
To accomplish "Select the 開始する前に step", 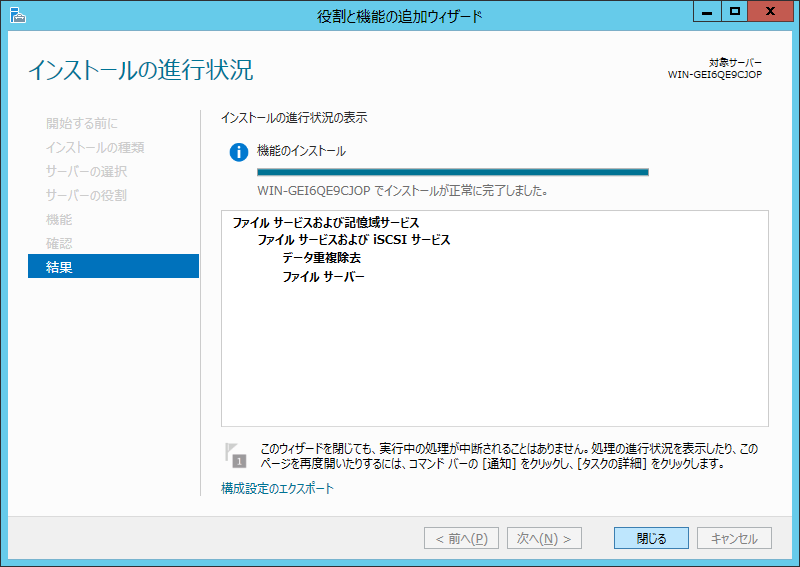I will 81,123.
